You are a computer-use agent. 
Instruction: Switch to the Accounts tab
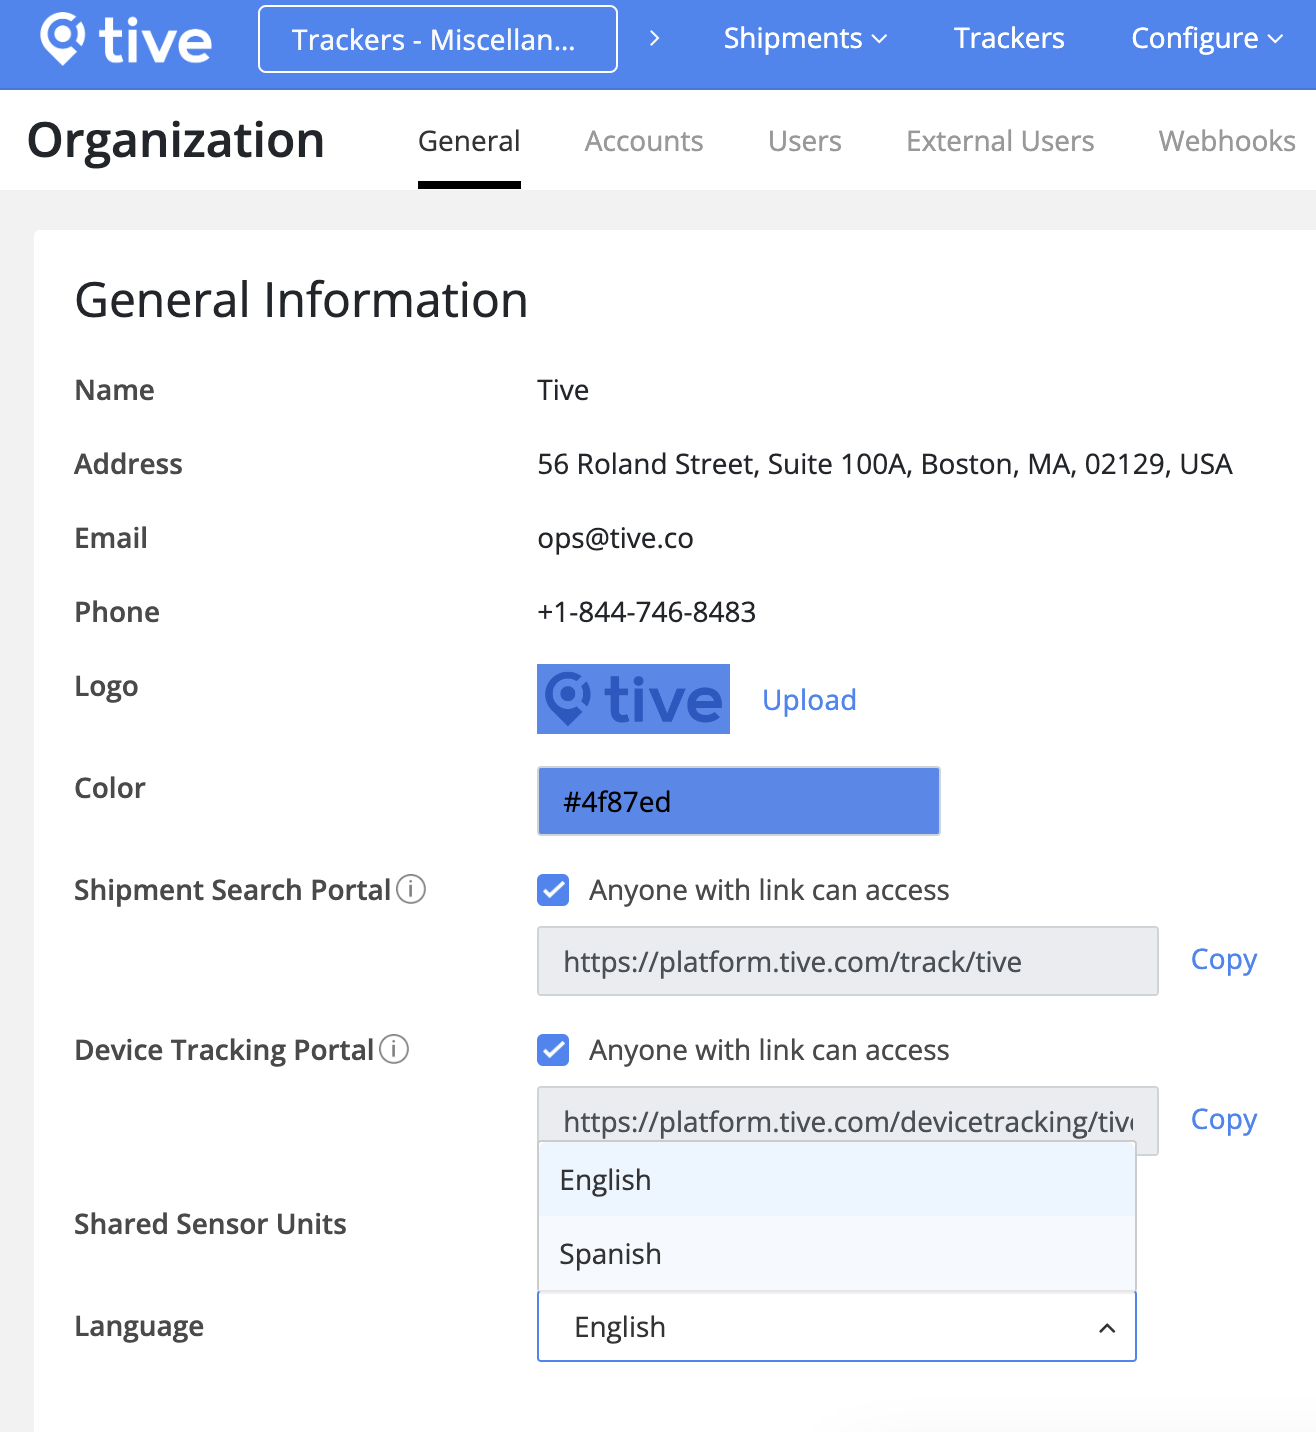coord(644,141)
